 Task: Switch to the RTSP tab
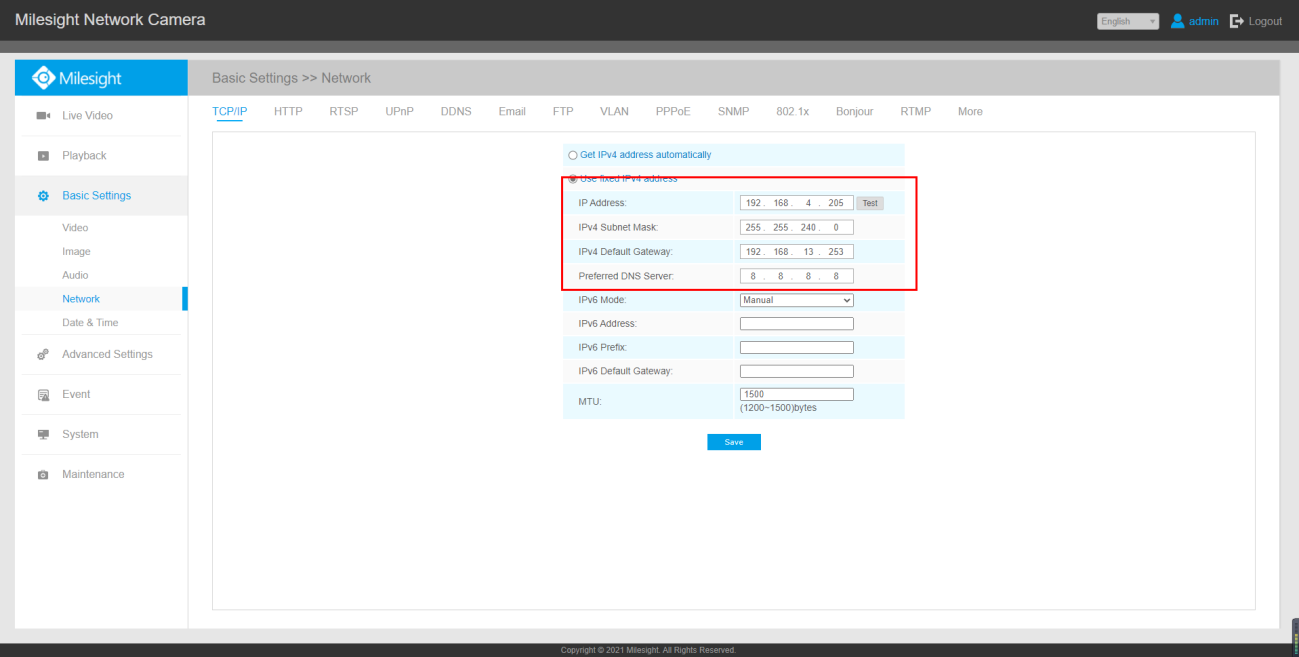click(344, 112)
